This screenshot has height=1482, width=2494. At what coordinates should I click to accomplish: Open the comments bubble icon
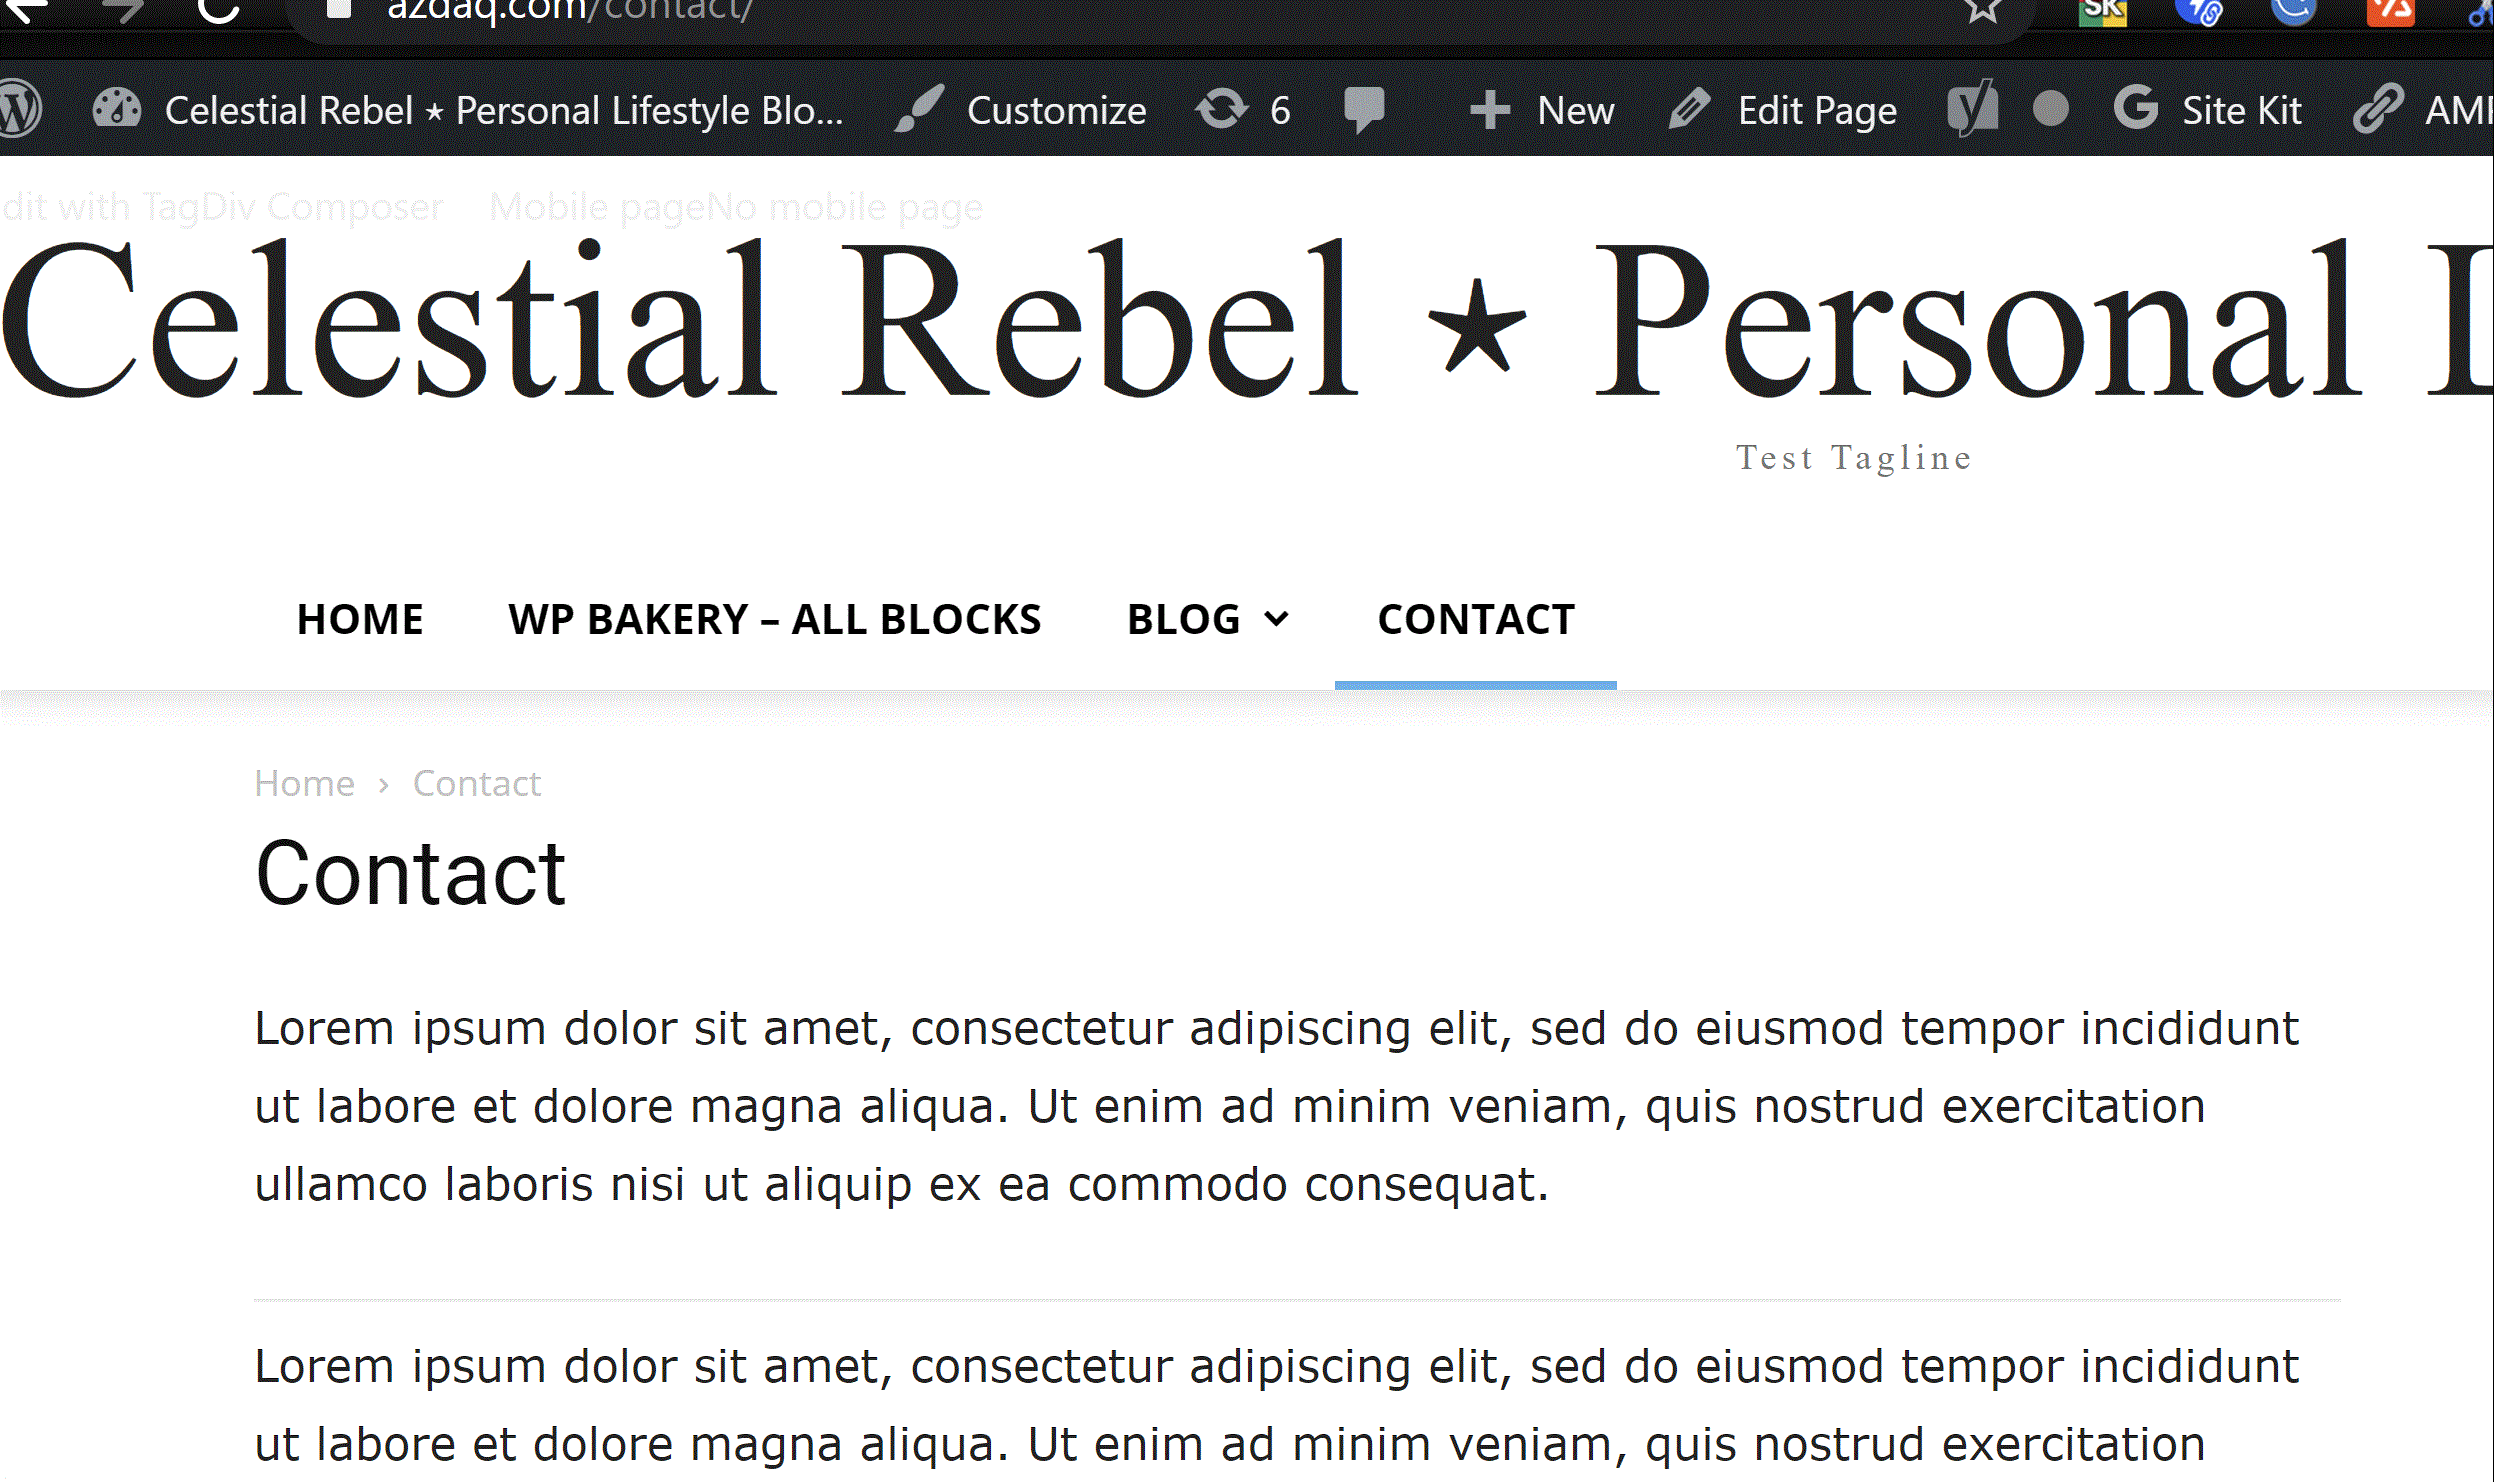1364,109
